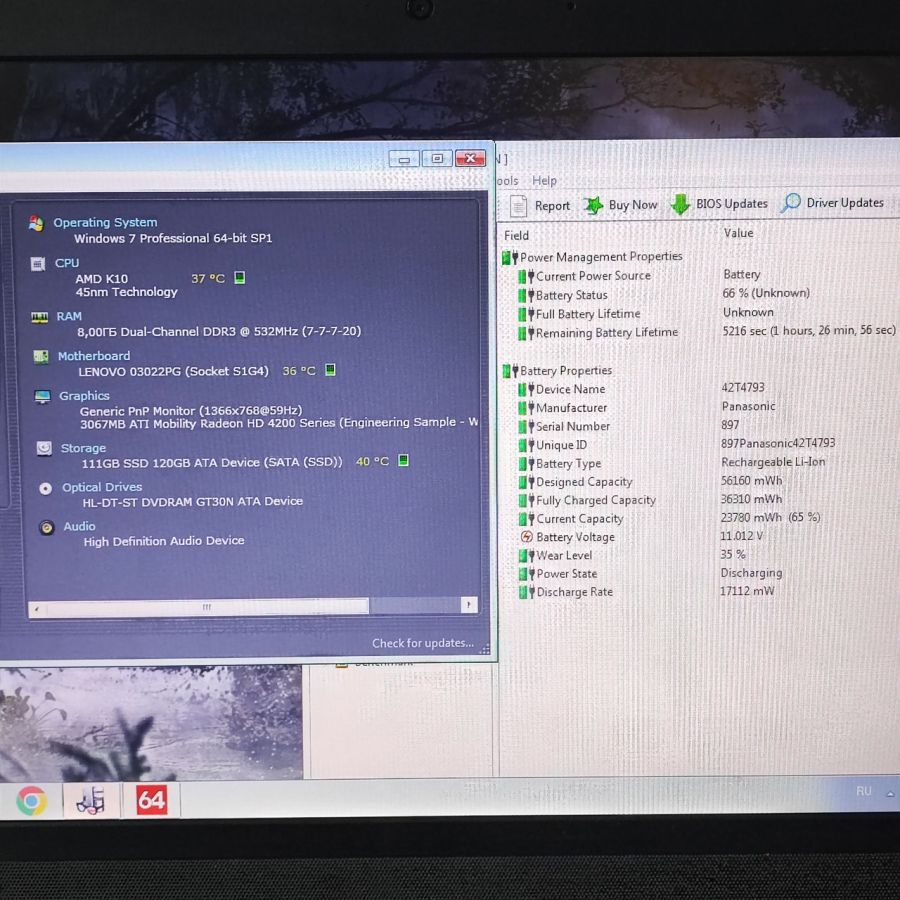Click the CPU temperature green indicator
900x900 pixels.
coord(240,278)
